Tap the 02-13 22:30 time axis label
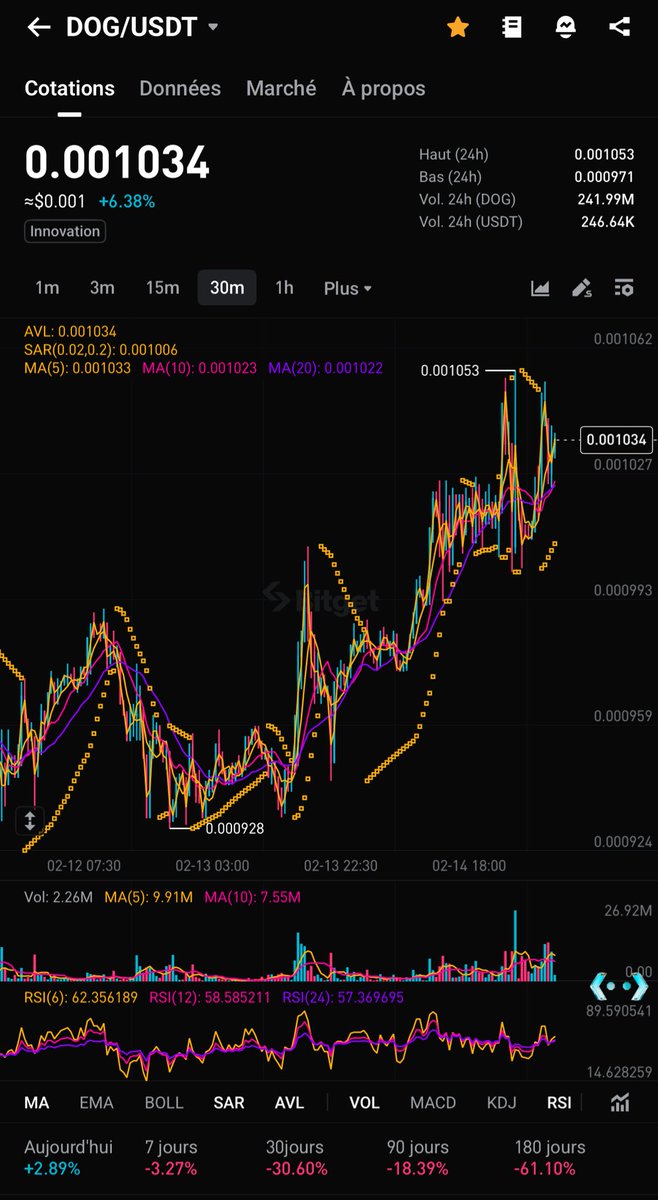 click(x=341, y=865)
